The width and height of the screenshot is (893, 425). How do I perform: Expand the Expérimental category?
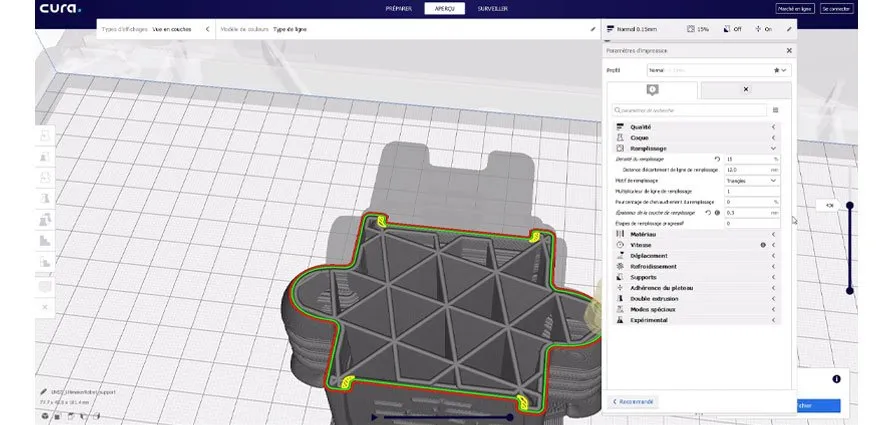[696, 320]
